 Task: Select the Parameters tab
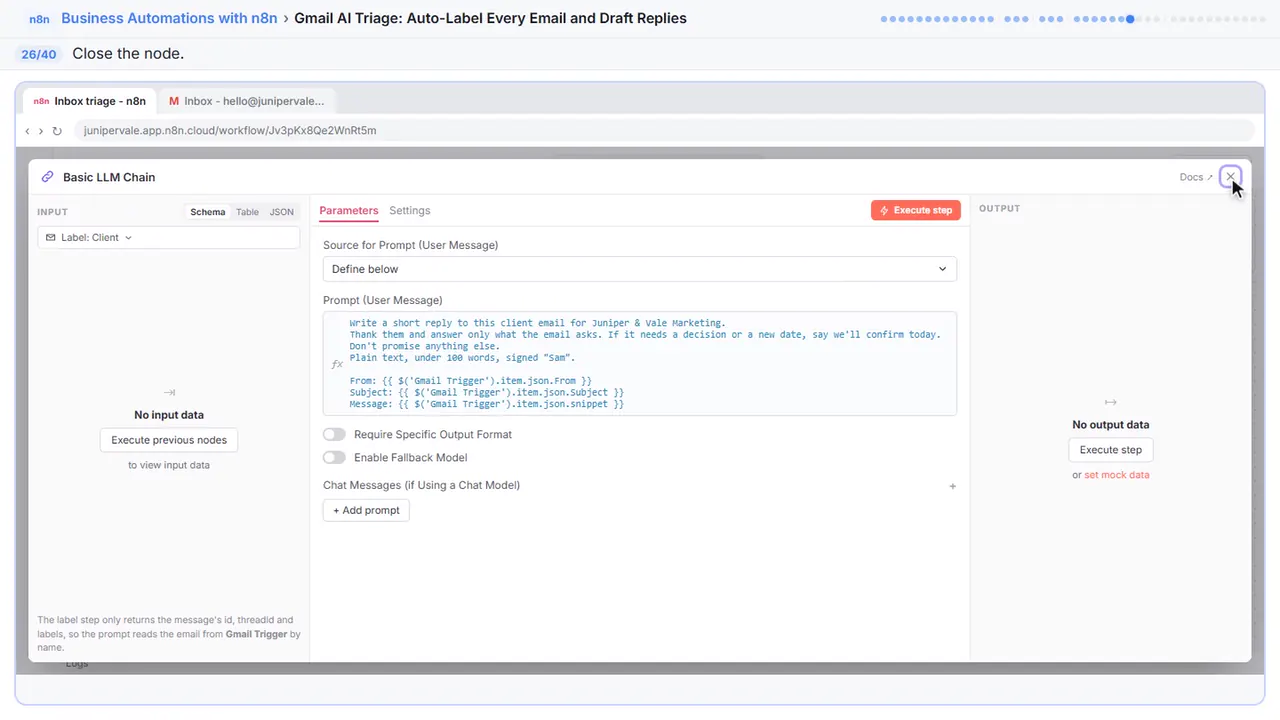[x=349, y=211]
